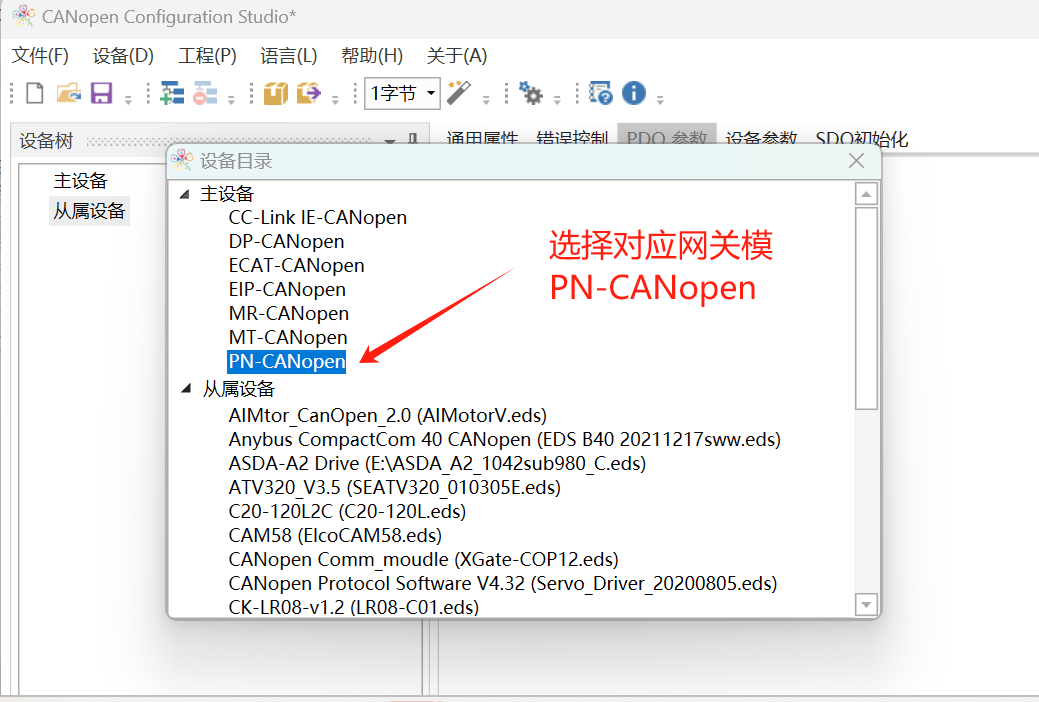Select ECAT-CANopen master device
Screen dimensions: 1039x702
[296, 265]
